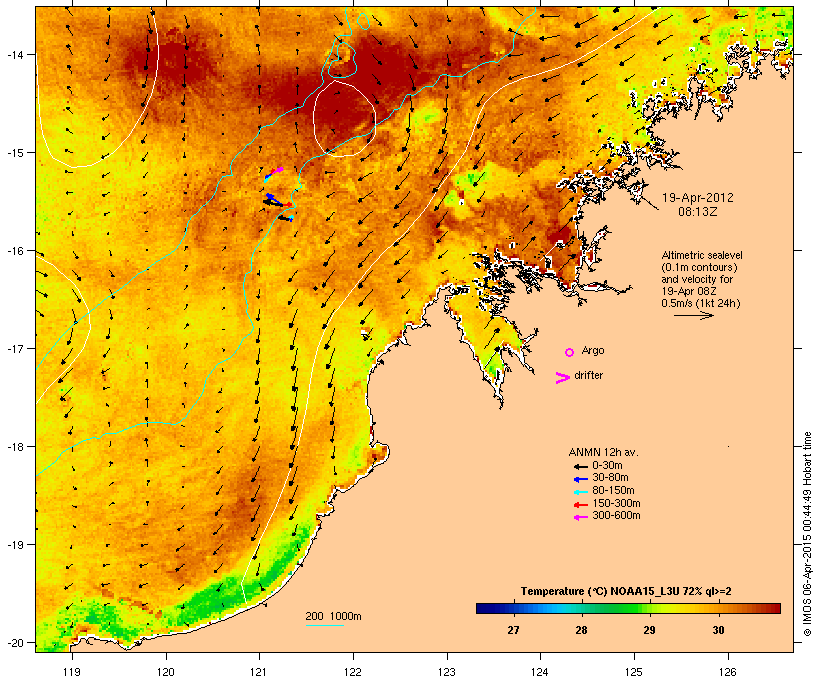Click the longitude axis label 120

click(166, 672)
